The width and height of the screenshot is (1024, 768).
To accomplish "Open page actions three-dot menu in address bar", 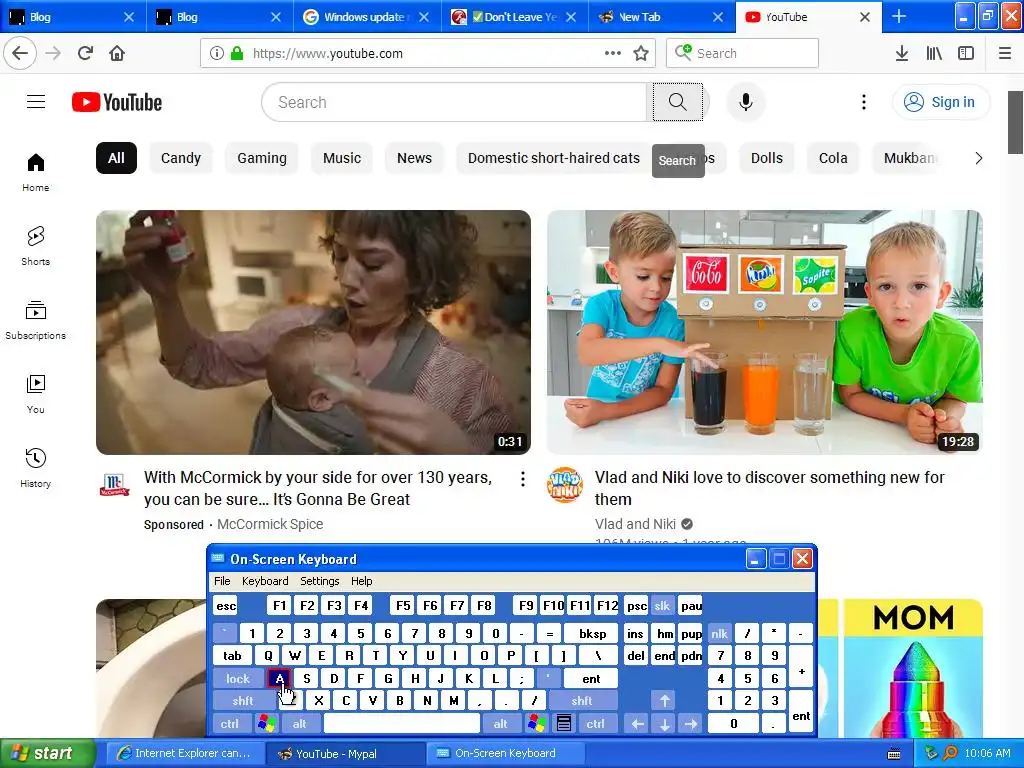I will pos(613,53).
